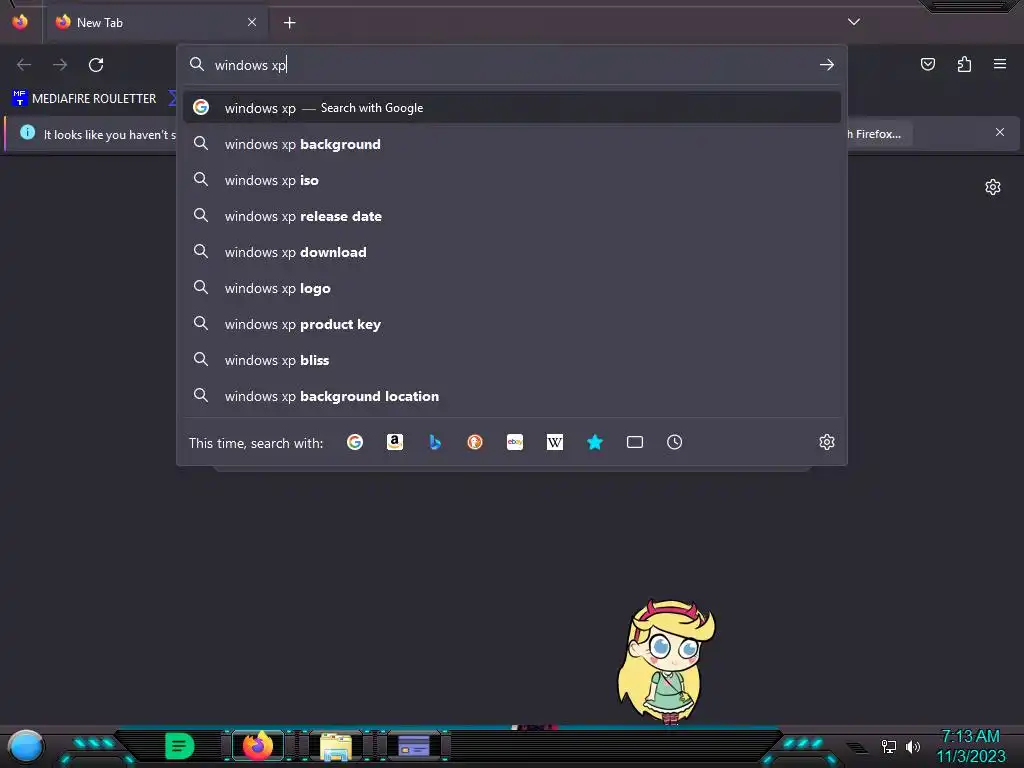Open the Extensions puzzle icon

coord(964,64)
